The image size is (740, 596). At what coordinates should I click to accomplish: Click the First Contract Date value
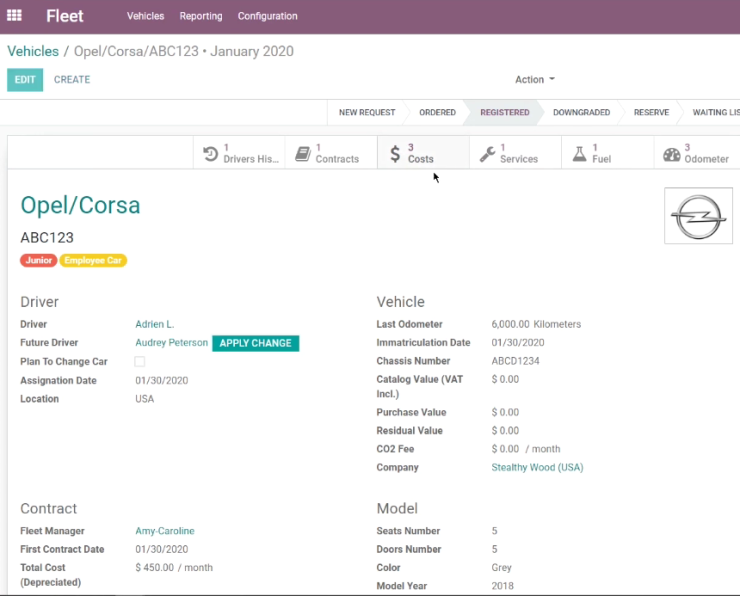[161, 549]
